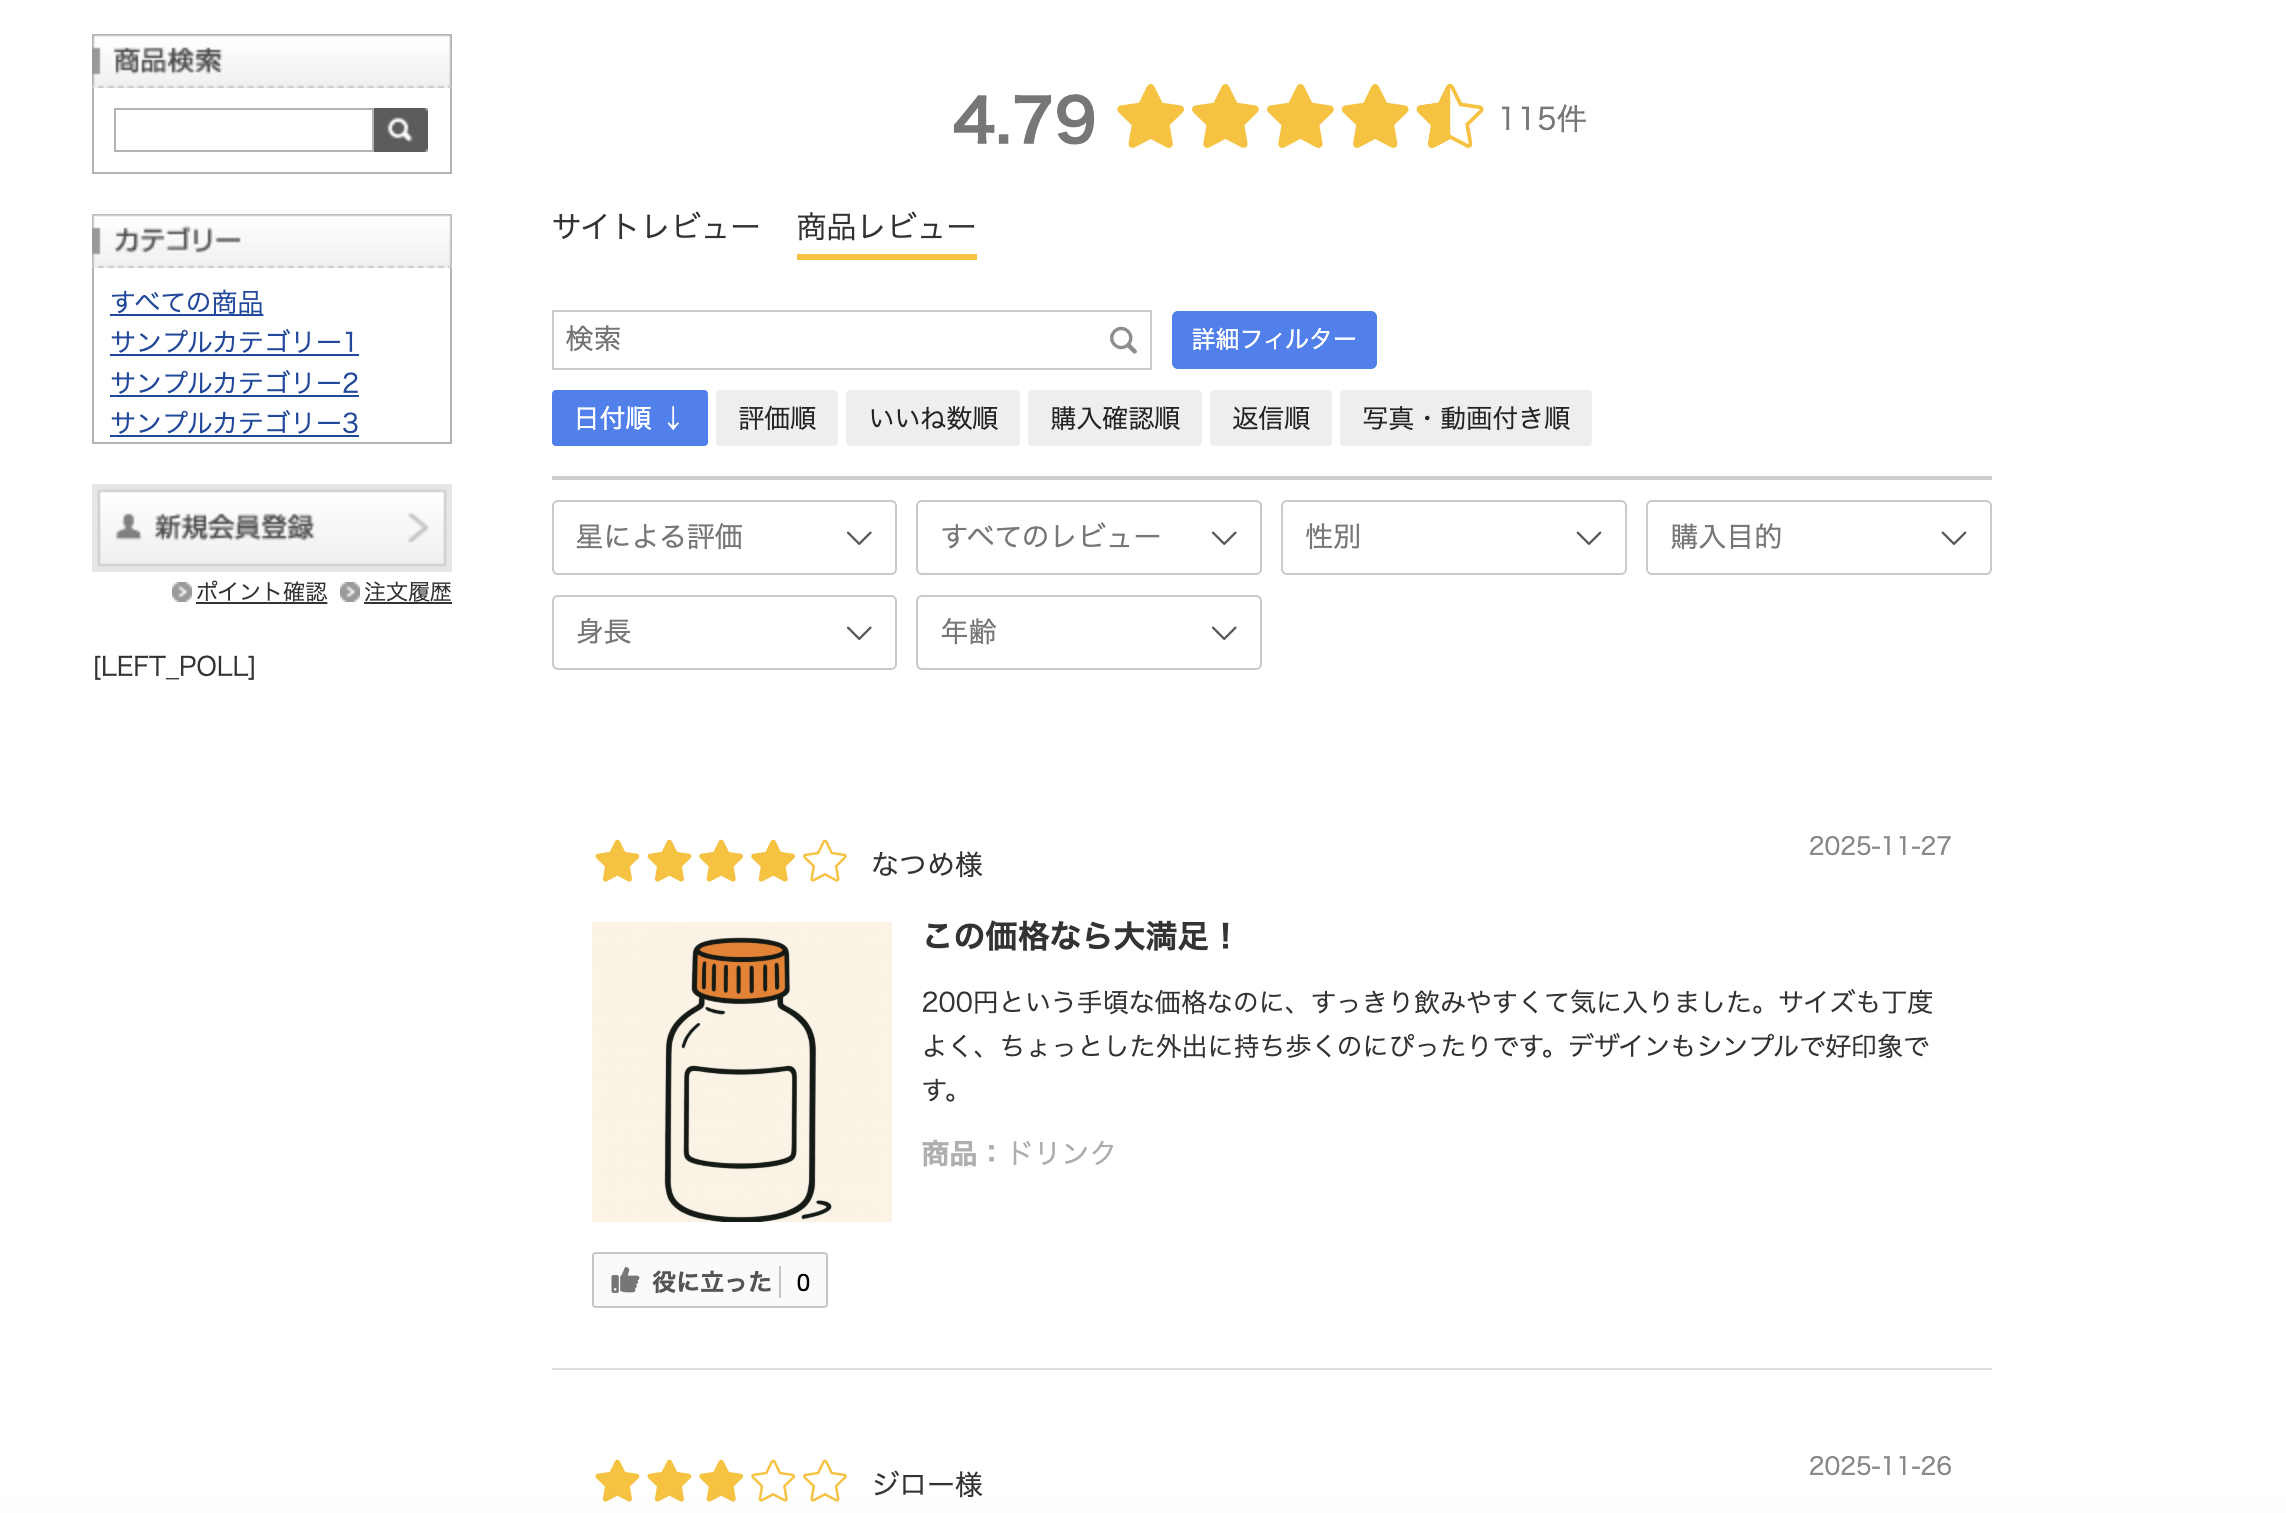Click the thumbs-up helpful icon
Screen dimensions: 2286x1513
tap(625, 1281)
